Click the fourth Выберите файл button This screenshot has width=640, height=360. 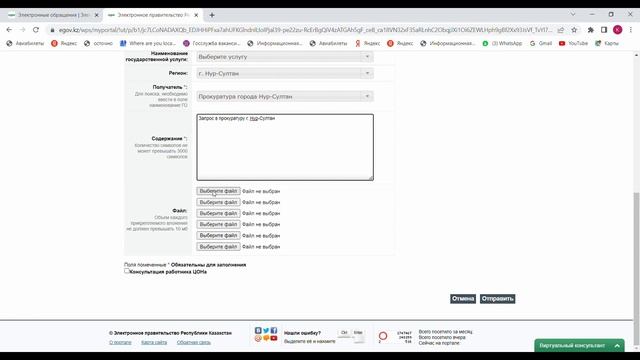(x=218, y=224)
